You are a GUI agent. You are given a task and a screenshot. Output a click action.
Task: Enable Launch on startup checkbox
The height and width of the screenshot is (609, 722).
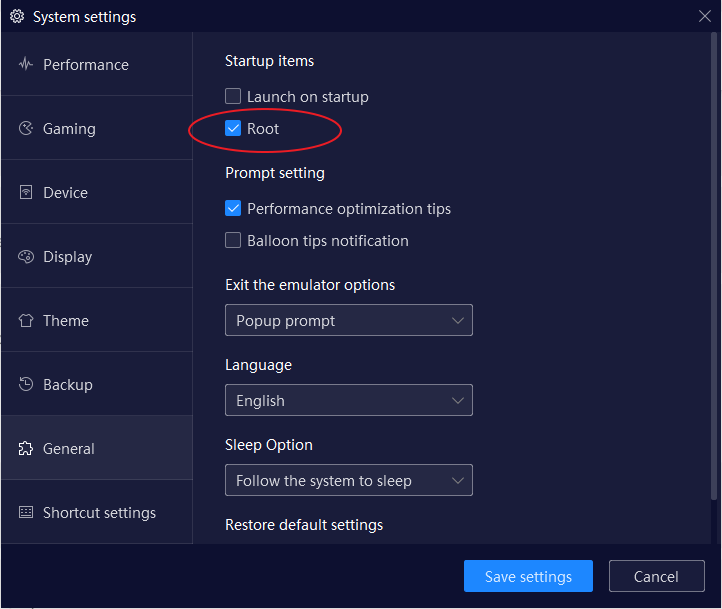[x=233, y=97]
